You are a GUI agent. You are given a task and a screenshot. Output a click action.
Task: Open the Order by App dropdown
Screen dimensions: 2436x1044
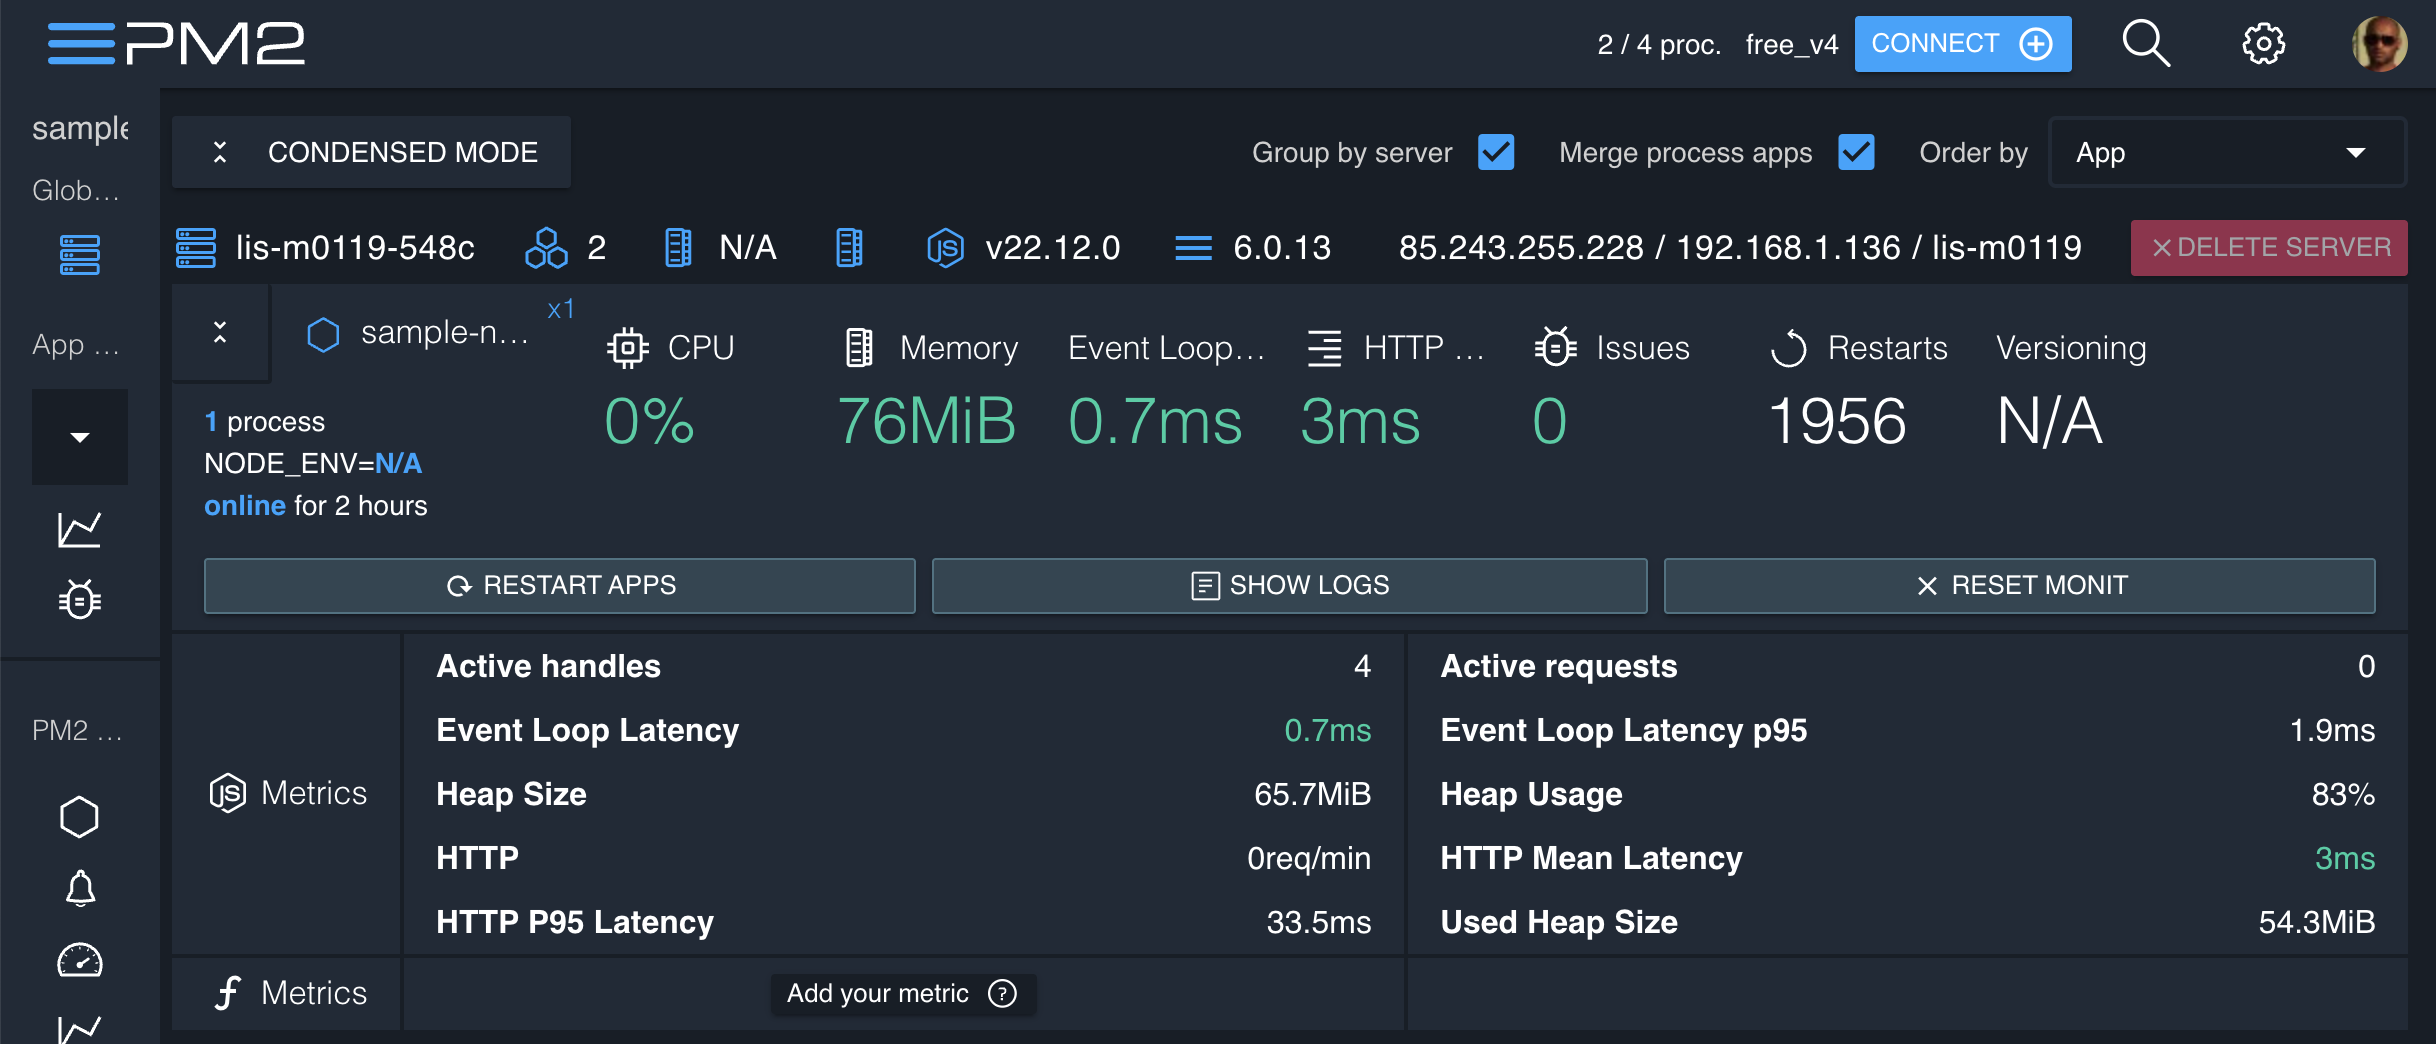pyautogui.click(x=2227, y=153)
